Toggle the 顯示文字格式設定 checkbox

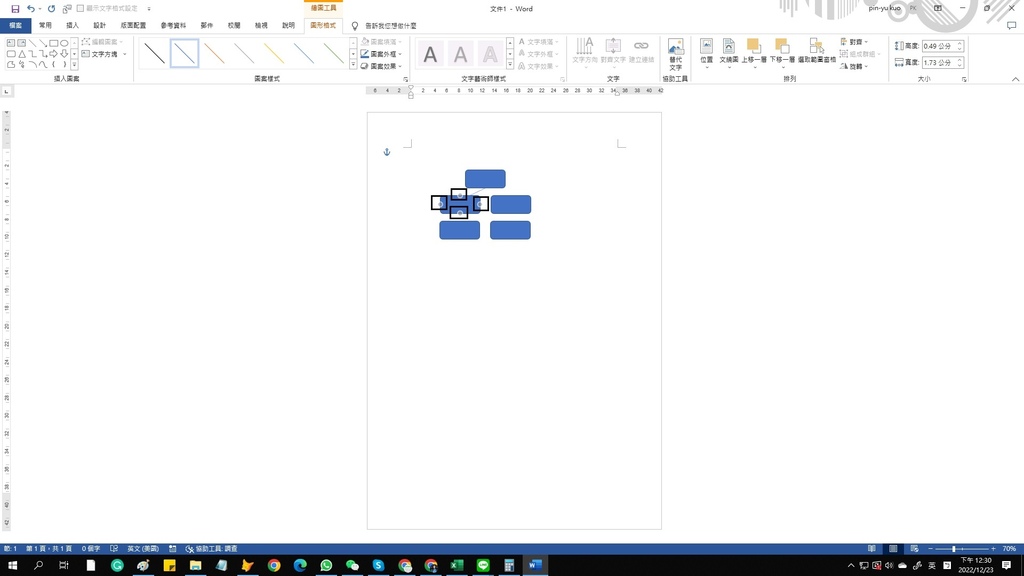tap(80, 8)
